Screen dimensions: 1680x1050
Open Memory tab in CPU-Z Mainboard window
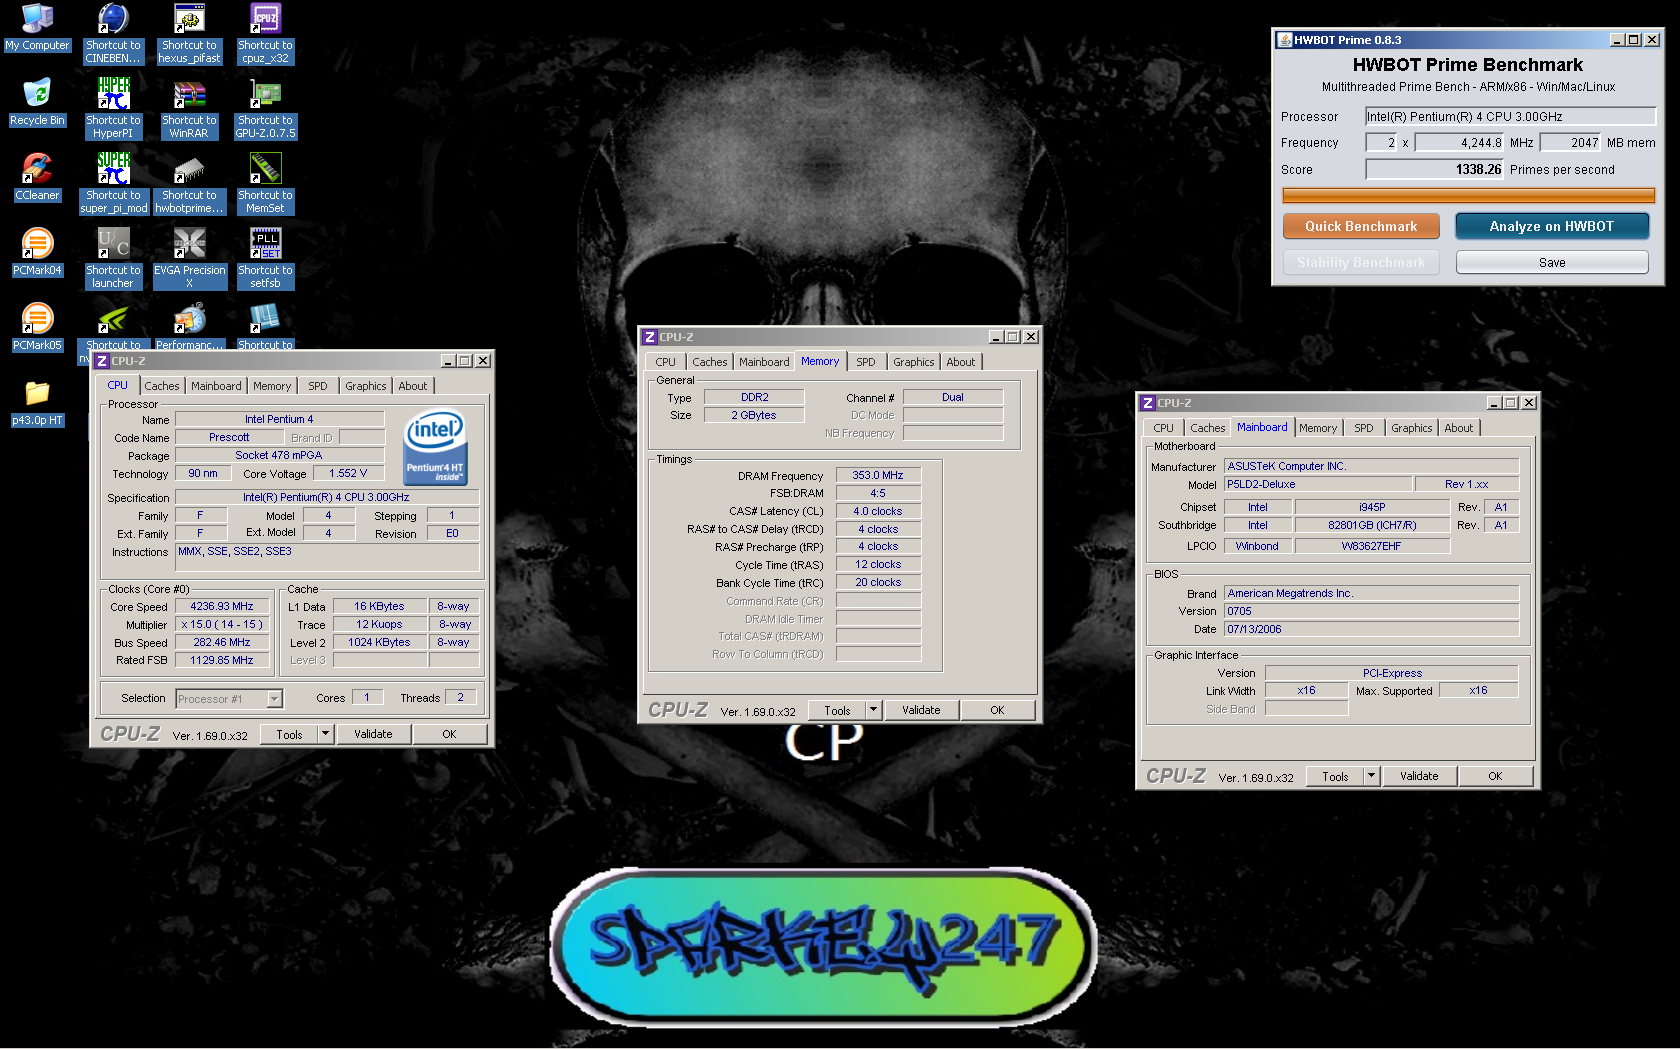(1318, 428)
